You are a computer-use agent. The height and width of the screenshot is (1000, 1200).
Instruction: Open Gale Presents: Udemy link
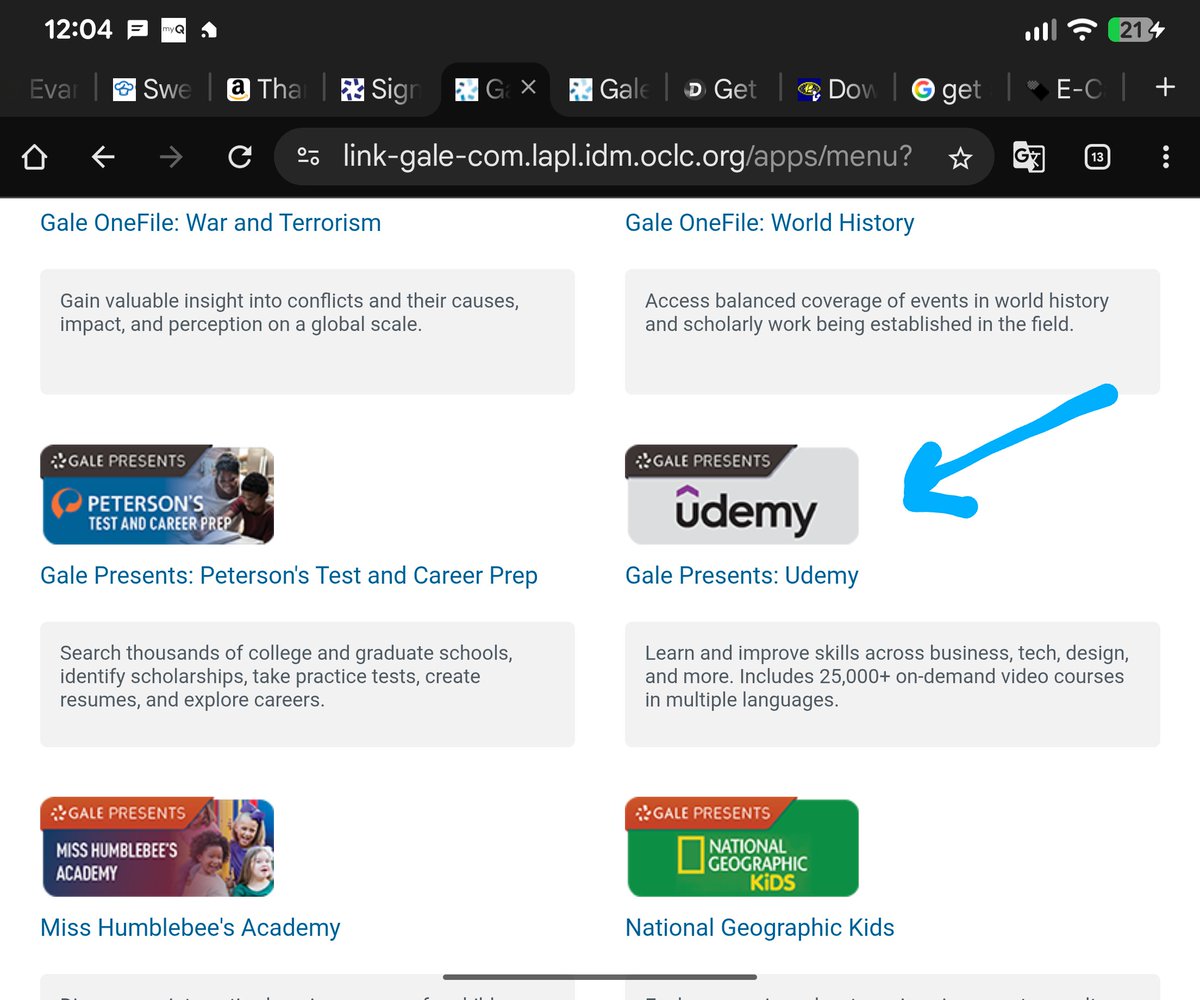(x=741, y=575)
